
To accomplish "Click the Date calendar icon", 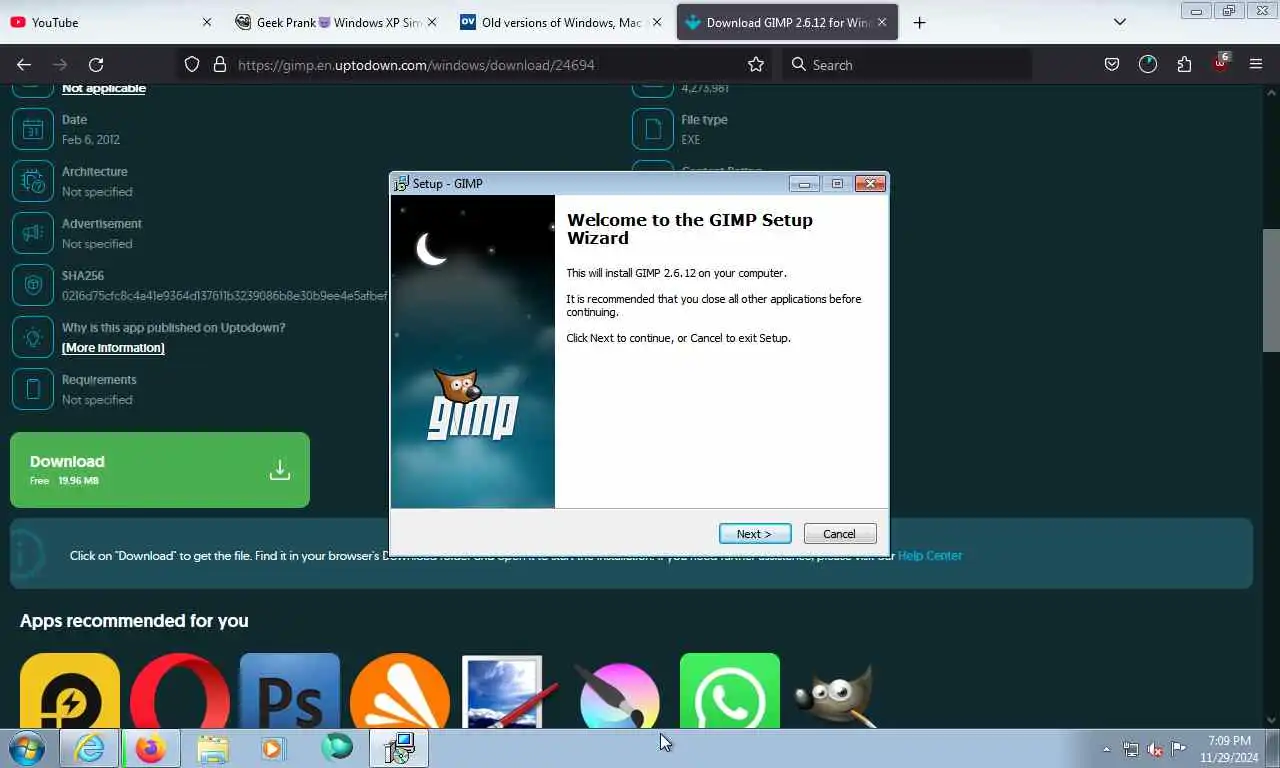I will coord(32,129).
